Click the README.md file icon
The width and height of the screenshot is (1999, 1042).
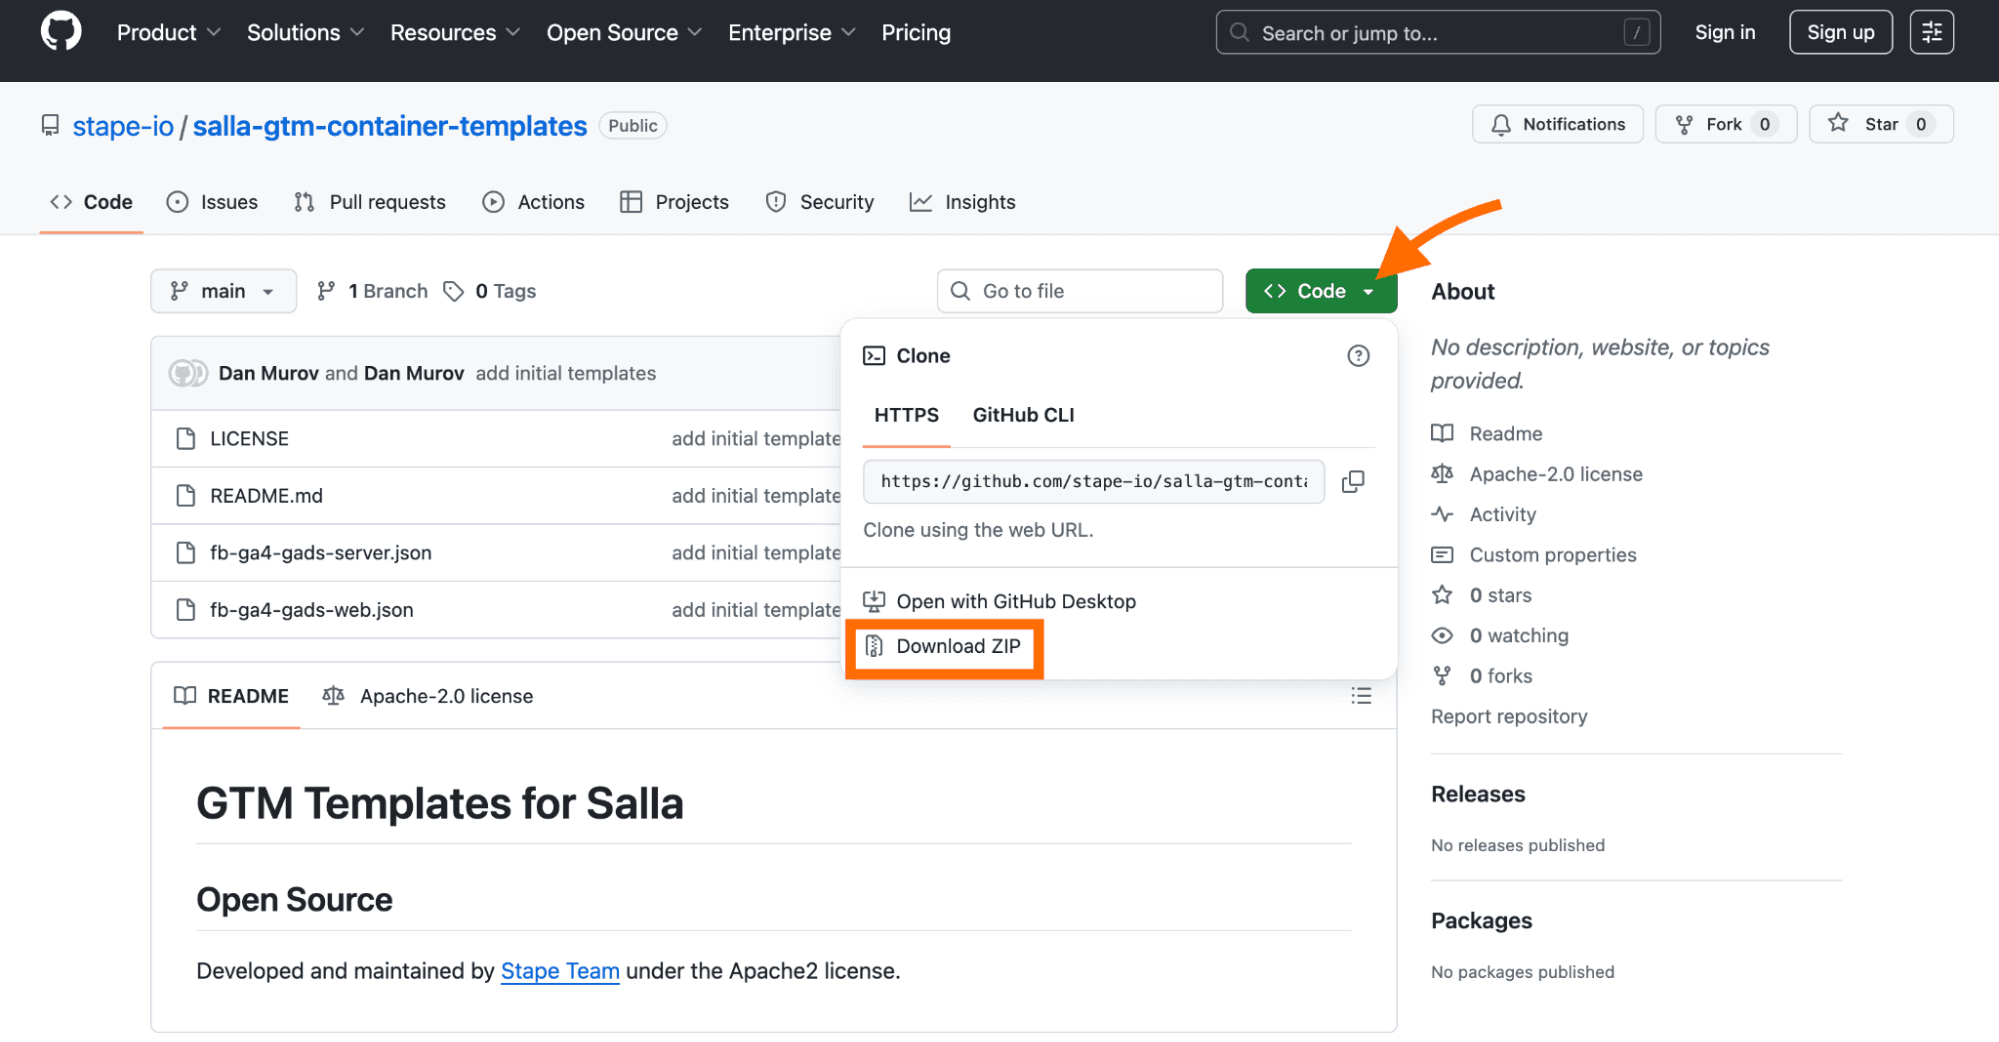point(185,495)
